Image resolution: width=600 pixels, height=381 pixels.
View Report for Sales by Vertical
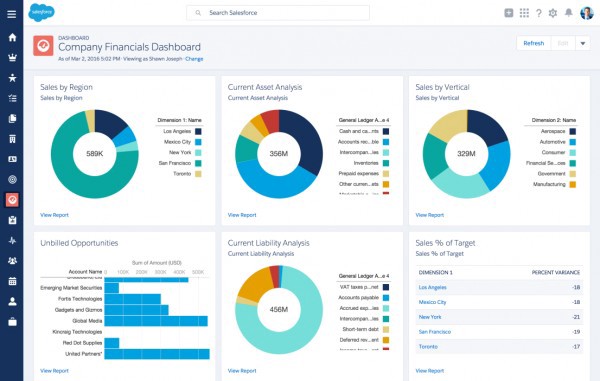pyautogui.click(x=430, y=215)
